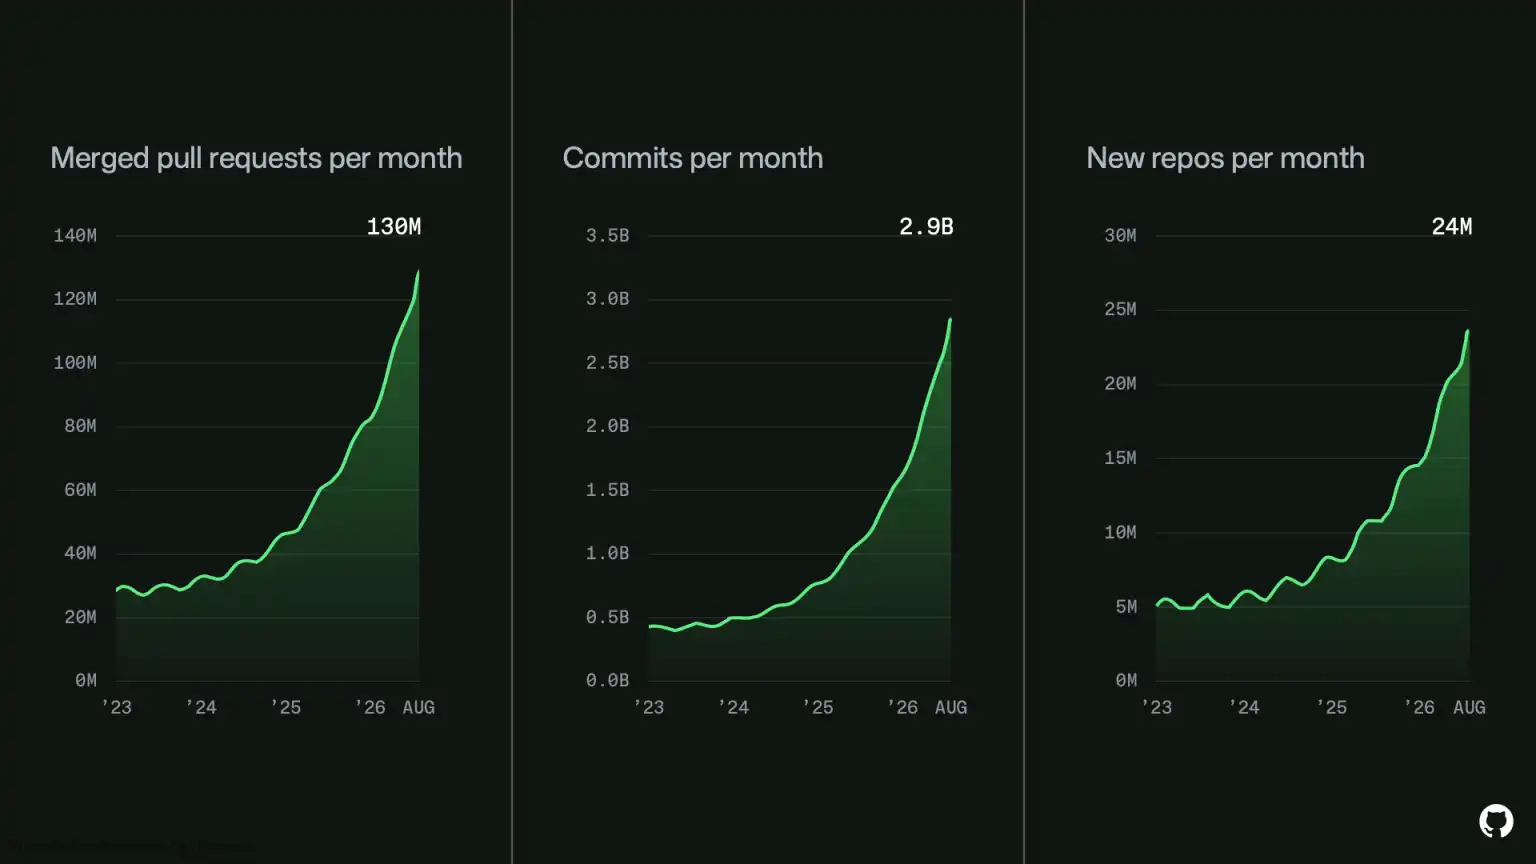The image size is (1536, 864).
Task: Click '25 under the pull requests chart
Action: coord(285,707)
